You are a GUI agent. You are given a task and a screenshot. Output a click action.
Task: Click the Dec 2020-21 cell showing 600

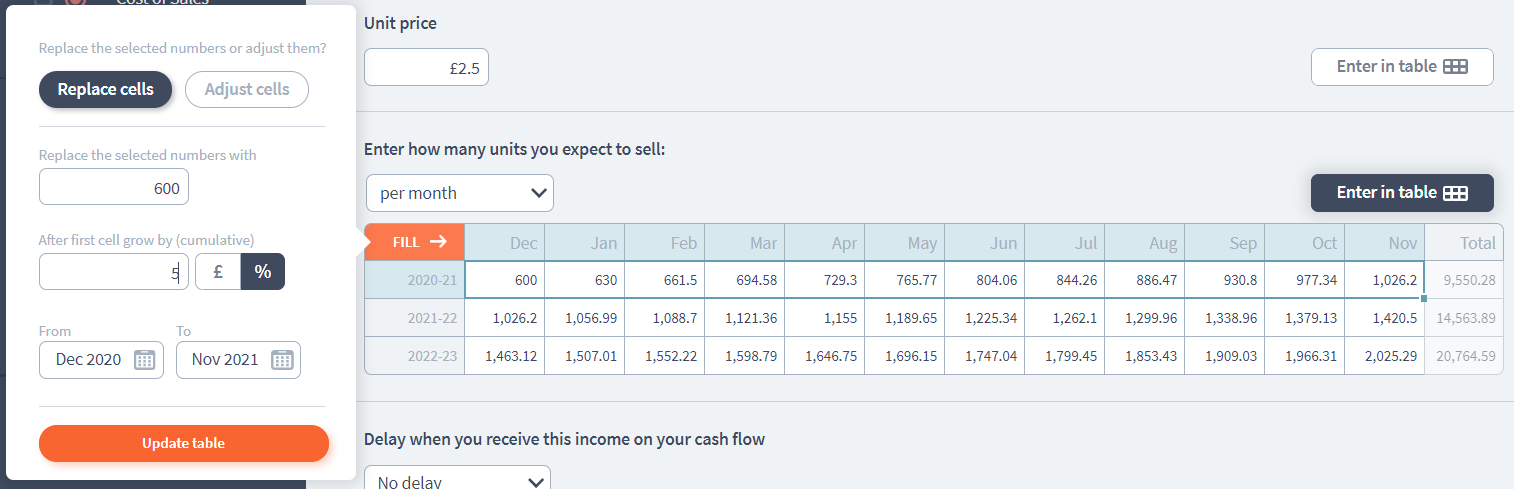(505, 280)
